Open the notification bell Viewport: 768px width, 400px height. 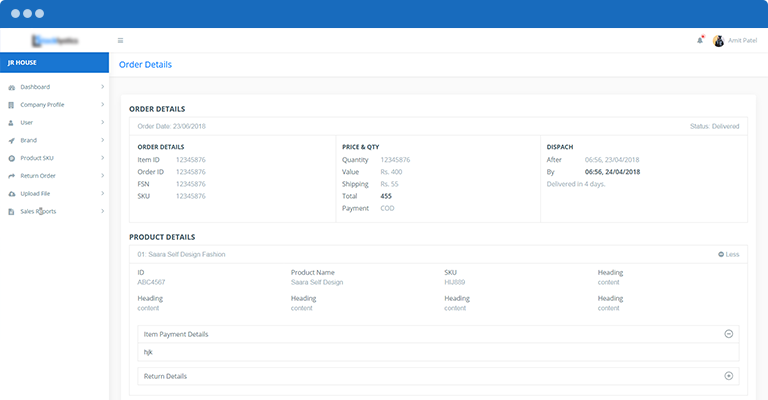(x=700, y=40)
